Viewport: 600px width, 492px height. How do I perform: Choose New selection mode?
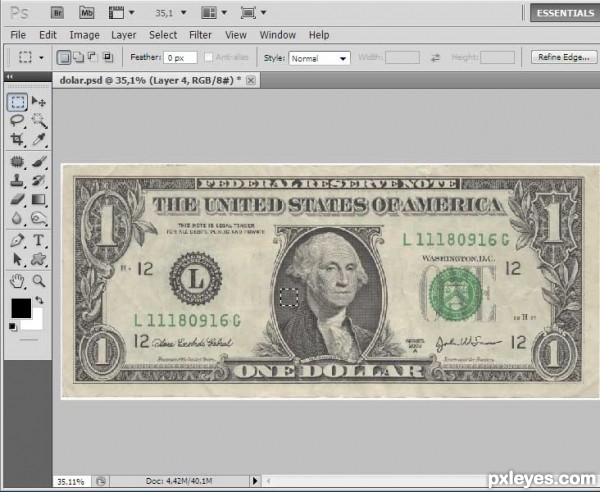[x=64, y=57]
